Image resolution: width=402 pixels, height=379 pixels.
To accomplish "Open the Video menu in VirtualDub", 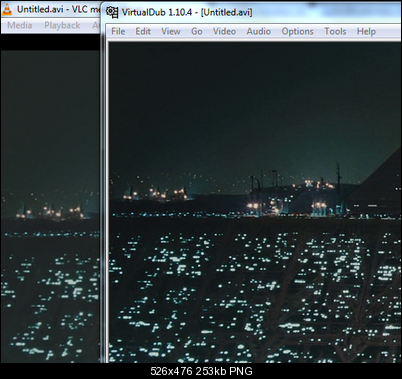I will [224, 31].
